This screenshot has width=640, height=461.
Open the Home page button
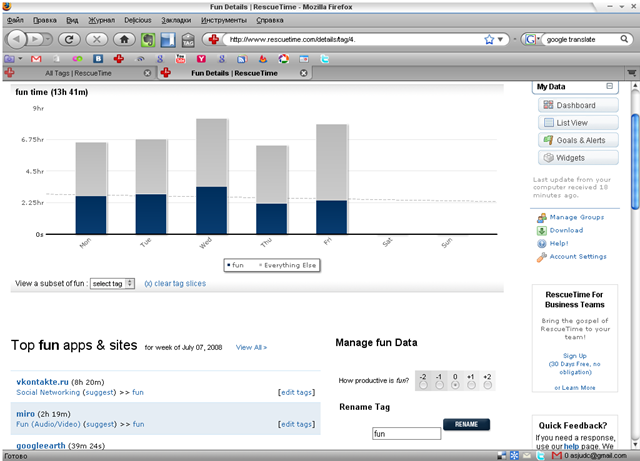pyautogui.click(x=124, y=39)
